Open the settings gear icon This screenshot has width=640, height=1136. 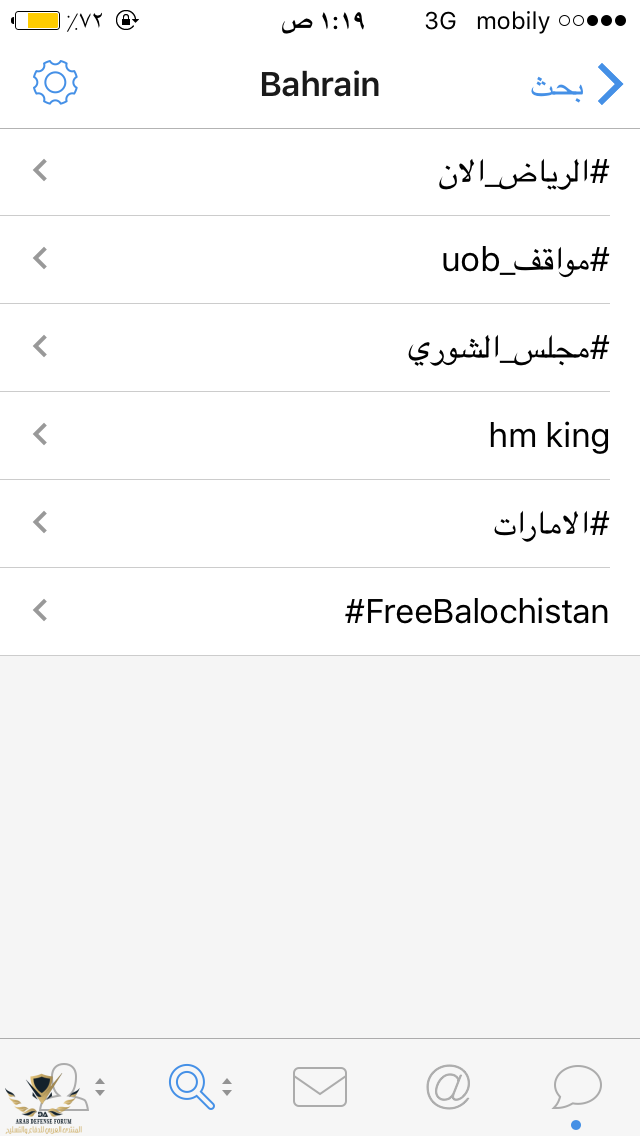tap(55, 83)
